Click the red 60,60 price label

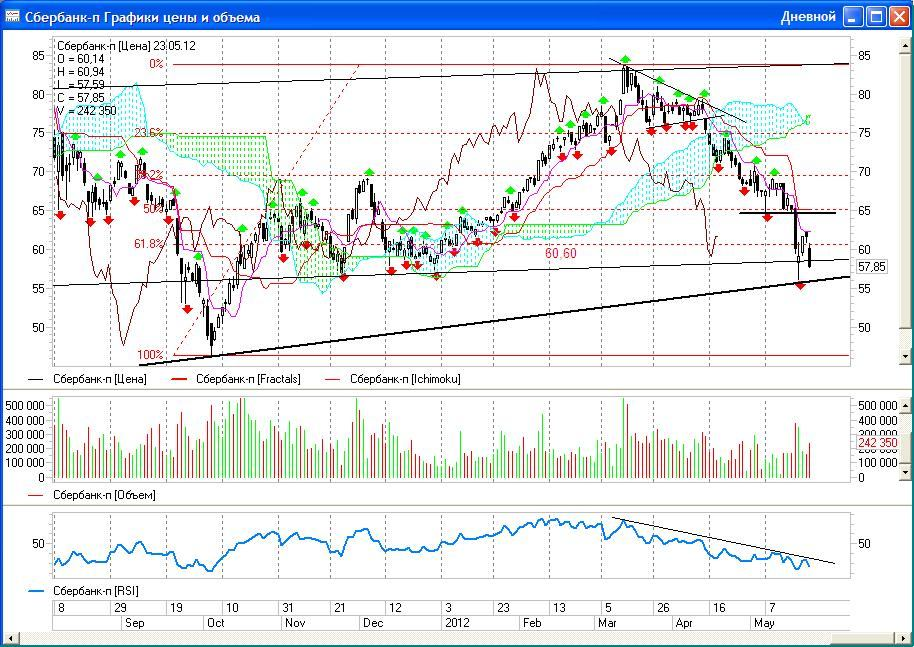pos(561,254)
